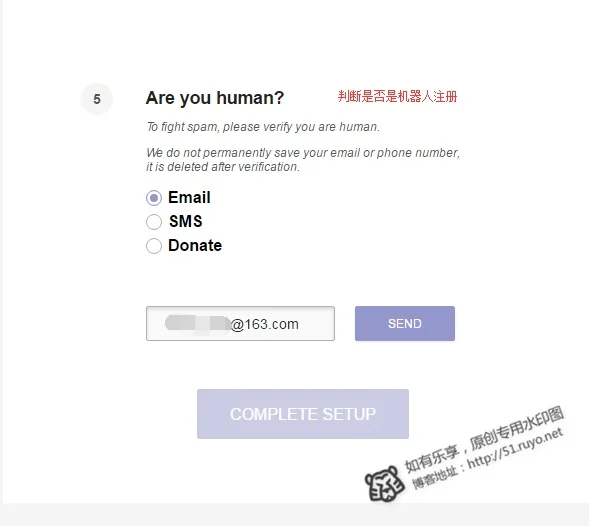Pick the Donate radio option

pyautogui.click(x=154, y=246)
